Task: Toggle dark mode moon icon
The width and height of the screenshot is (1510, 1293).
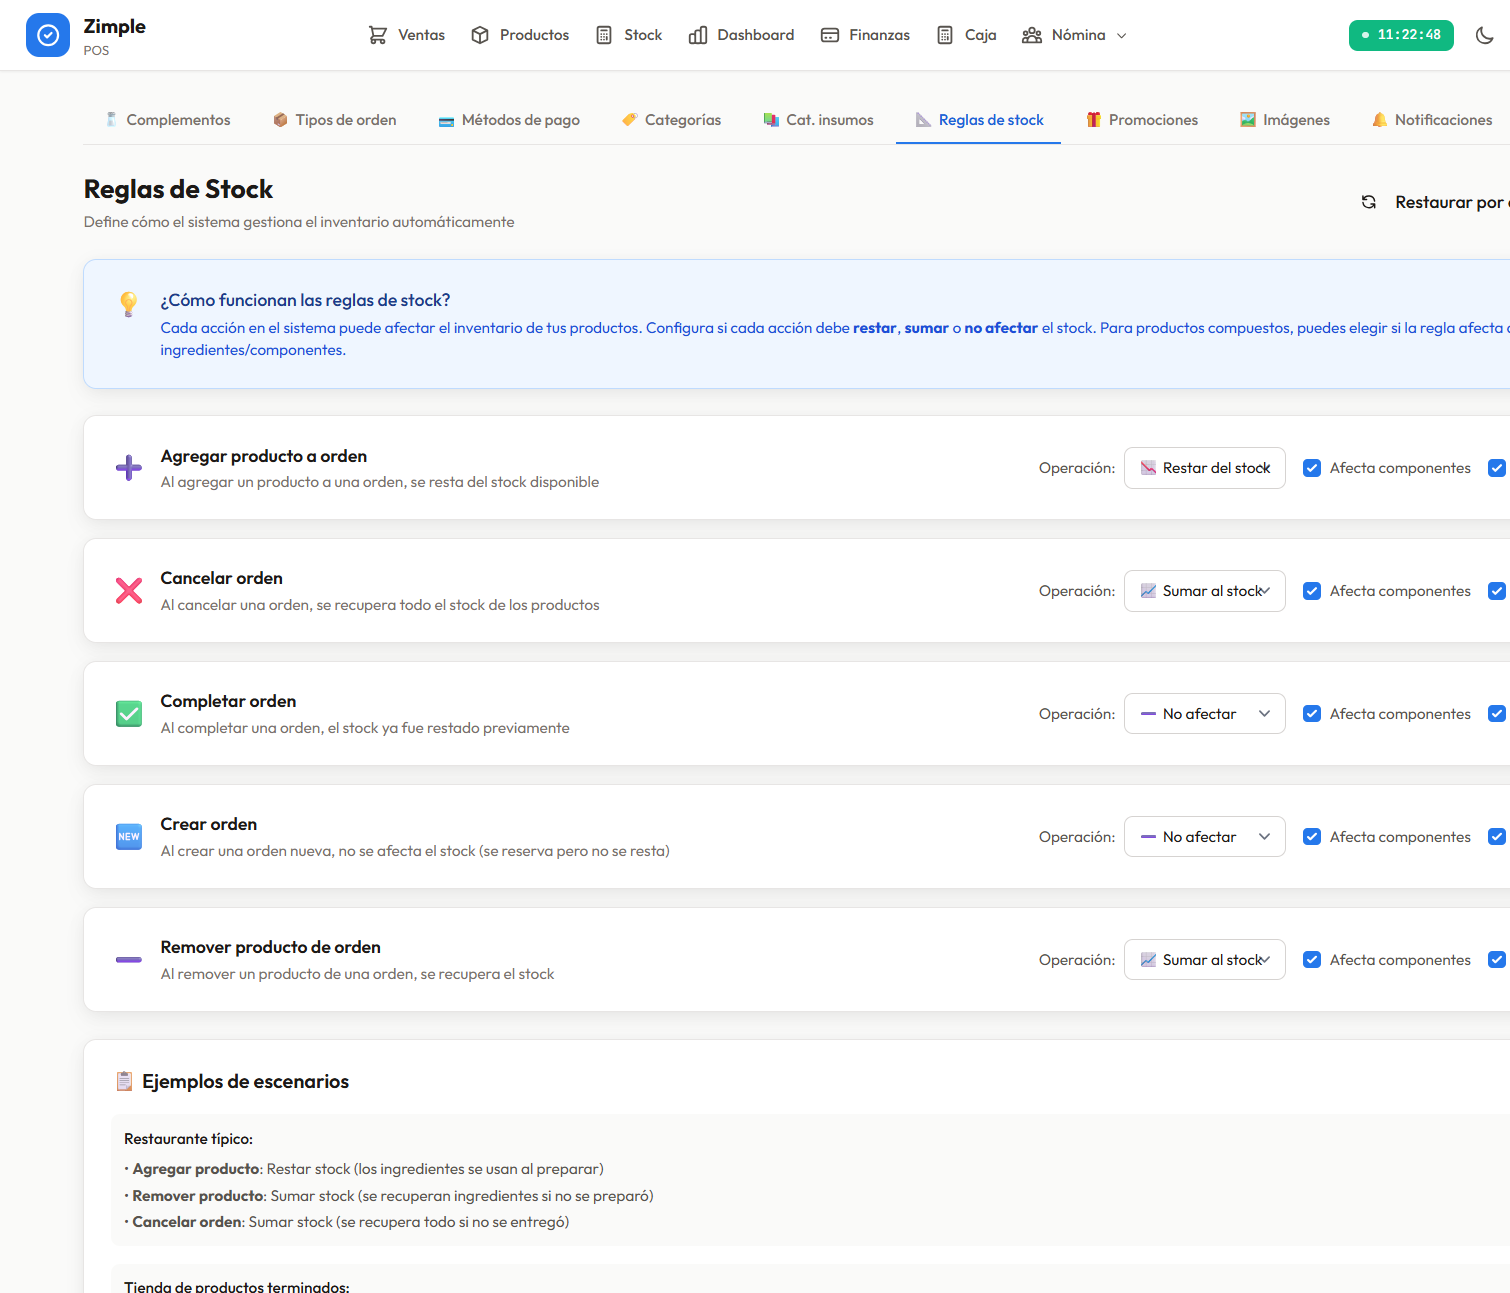Action: [x=1485, y=35]
